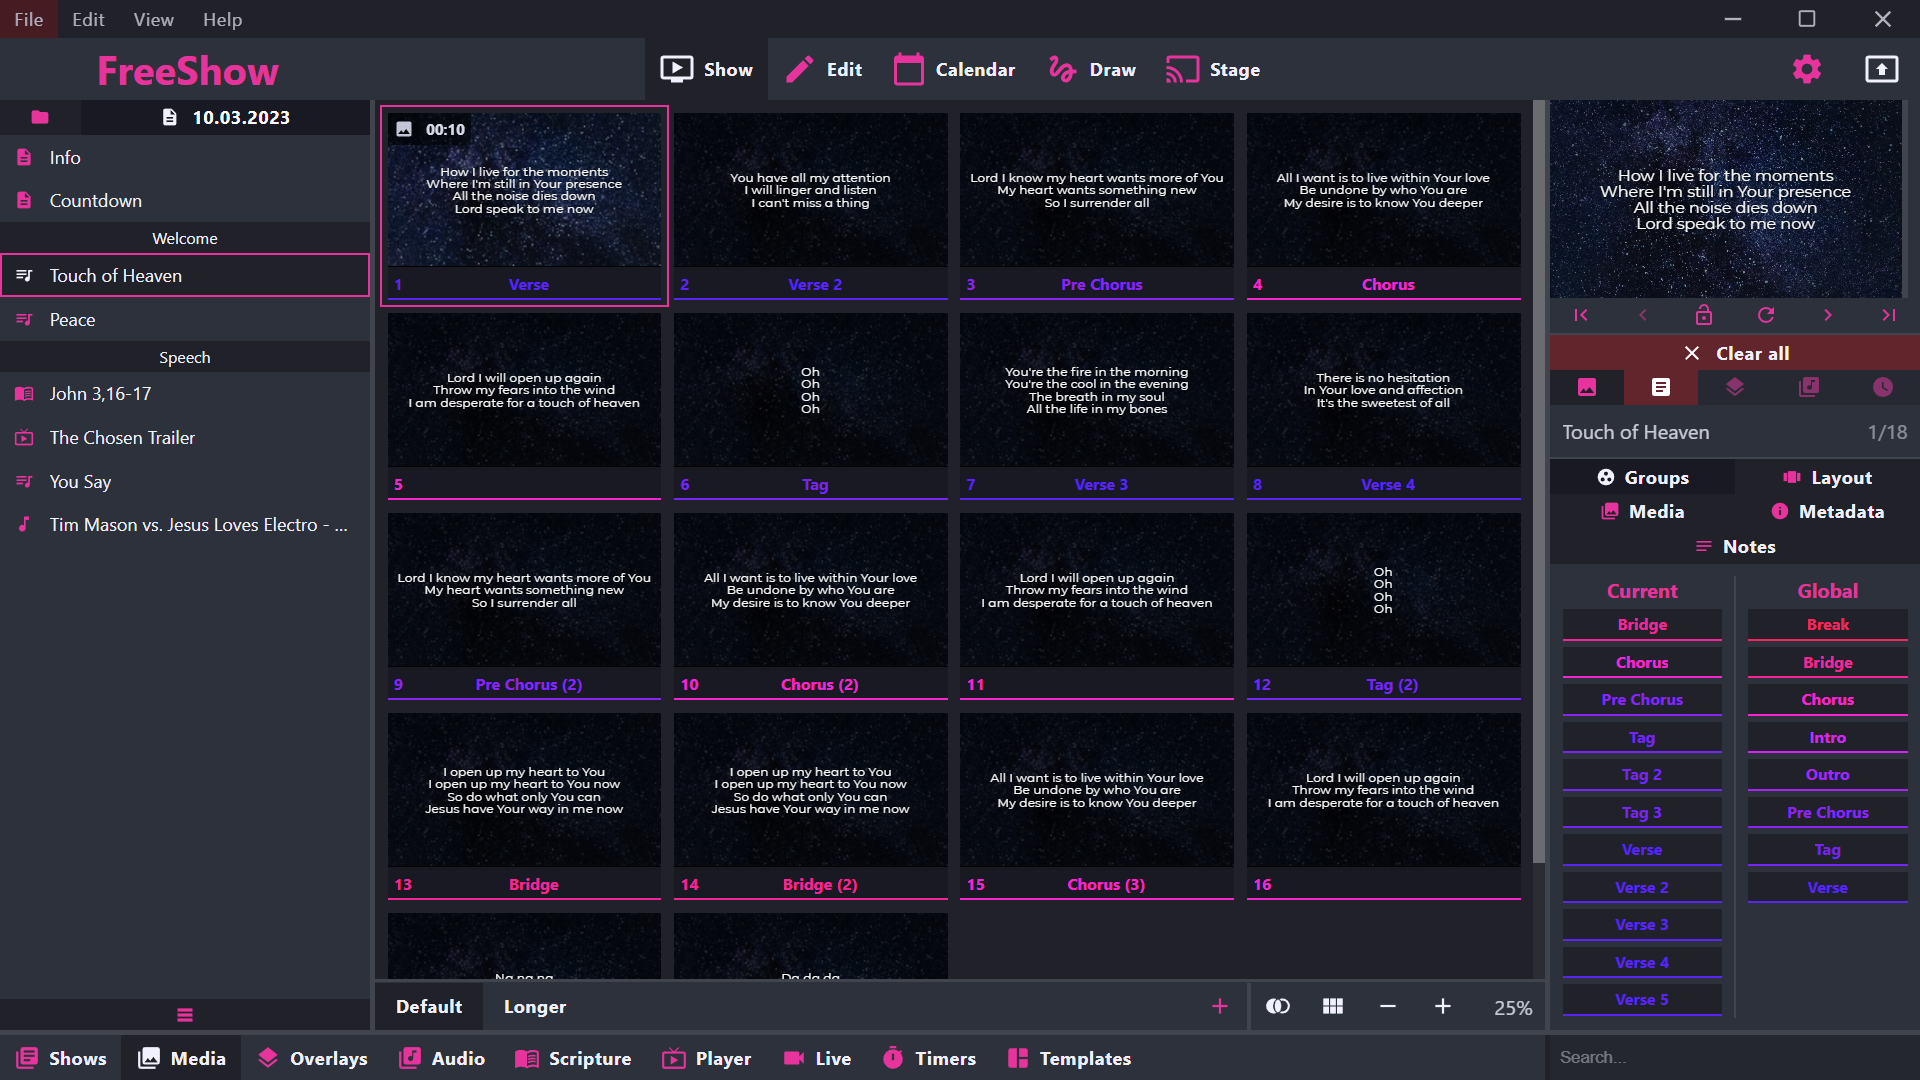Toggle output blackout with the double-circle icon
1920x1080 pixels.
point(1277,1007)
